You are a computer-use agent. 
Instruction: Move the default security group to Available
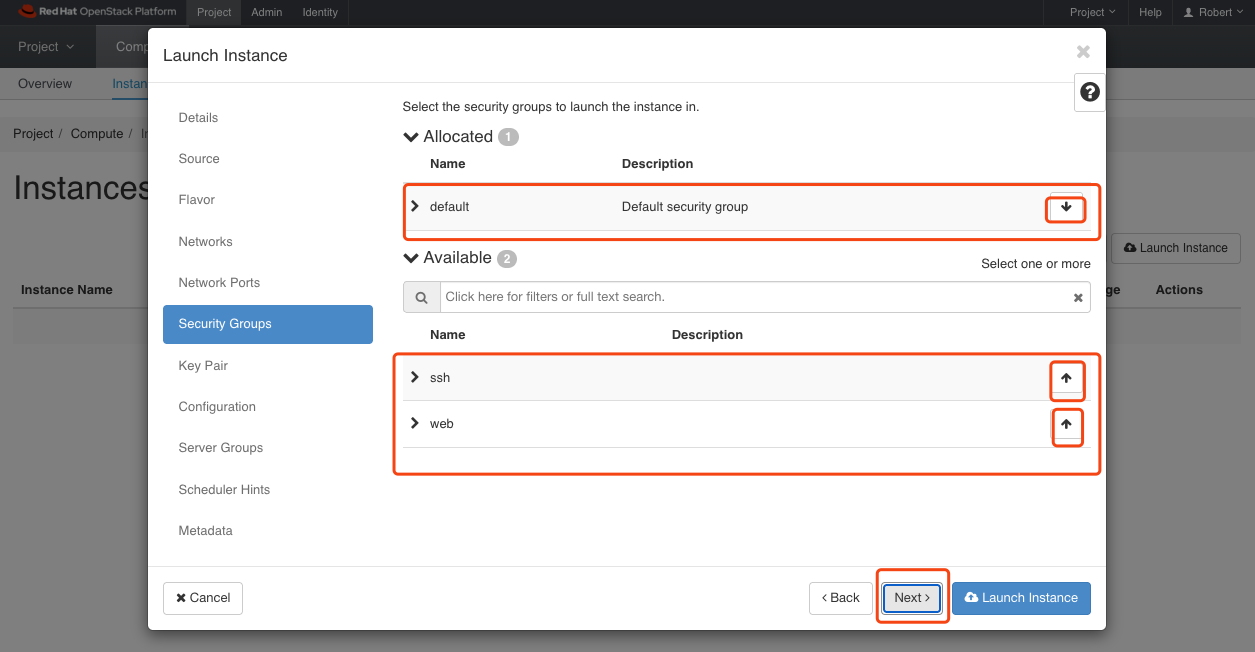(1065, 209)
